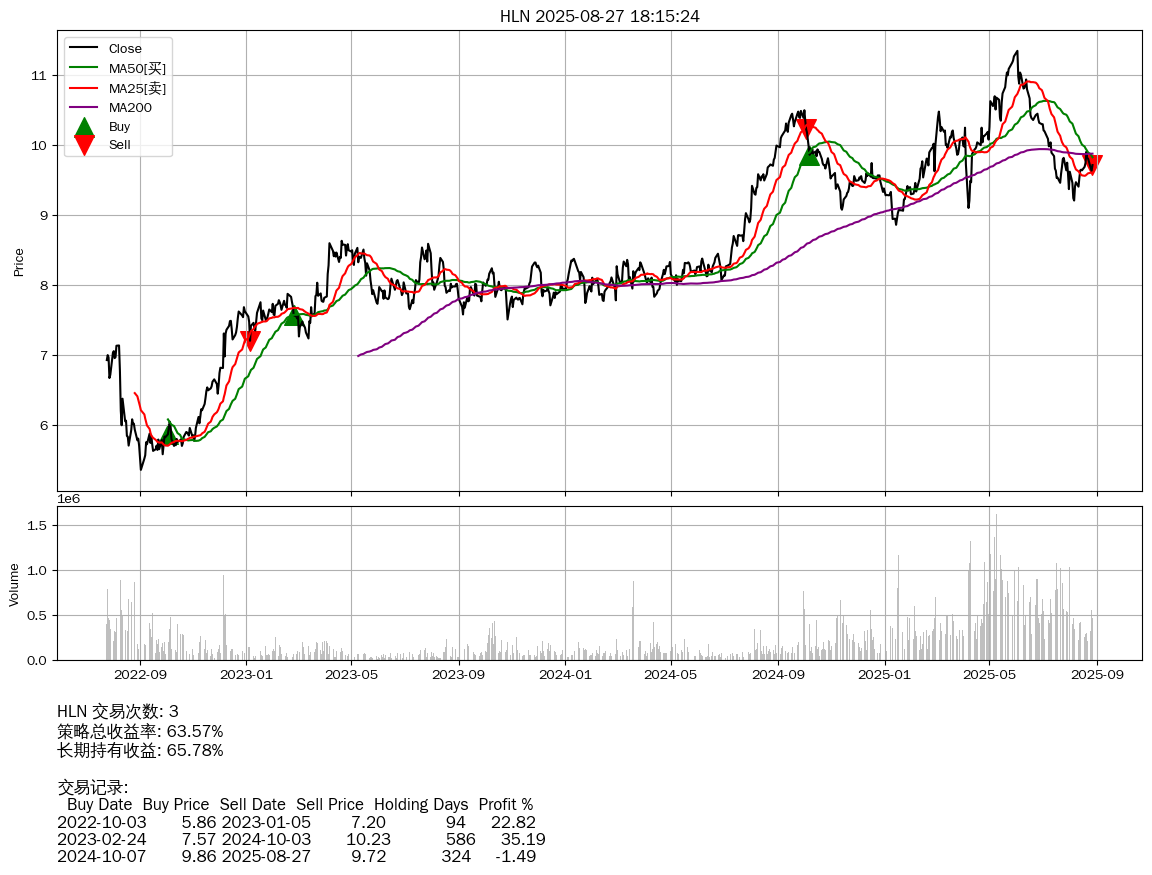Click the sell marker at the 2024-10 peak
The height and width of the screenshot is (875, 1152).
click(806, 128)
